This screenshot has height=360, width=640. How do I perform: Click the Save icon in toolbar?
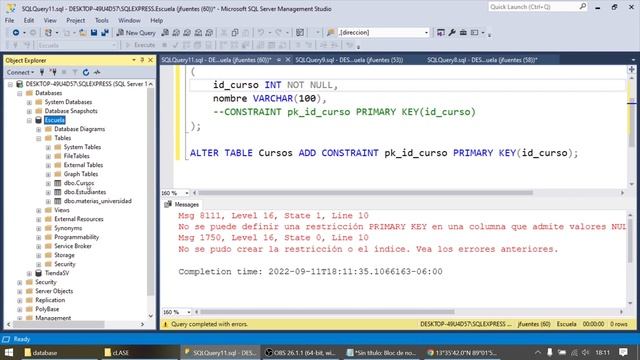94,33
